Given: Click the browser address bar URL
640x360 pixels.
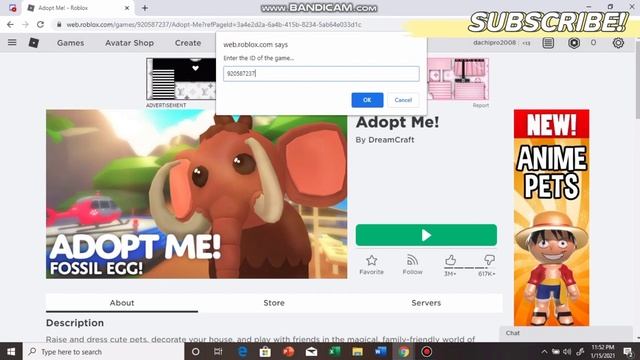Looking at the screenshot, I should click(214, 24).
